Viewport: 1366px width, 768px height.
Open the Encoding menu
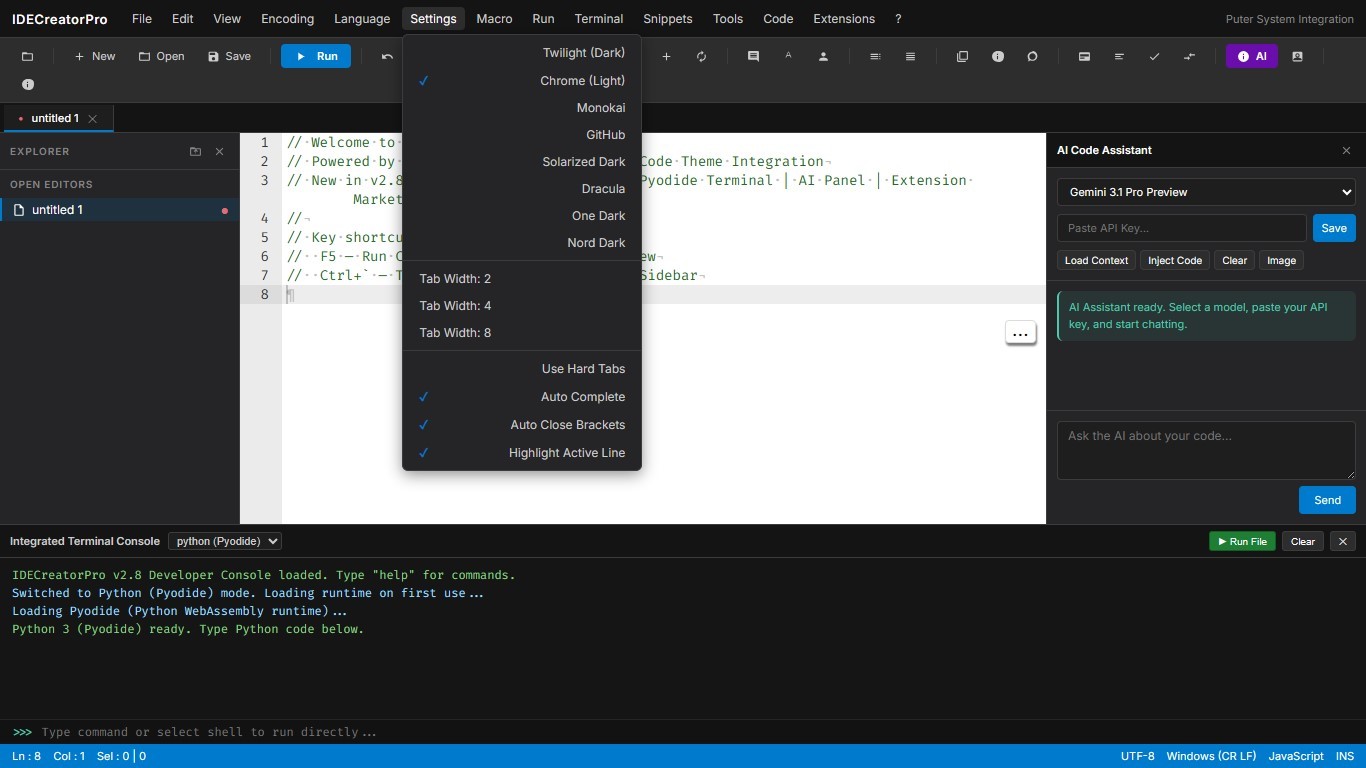click(287, 19)
